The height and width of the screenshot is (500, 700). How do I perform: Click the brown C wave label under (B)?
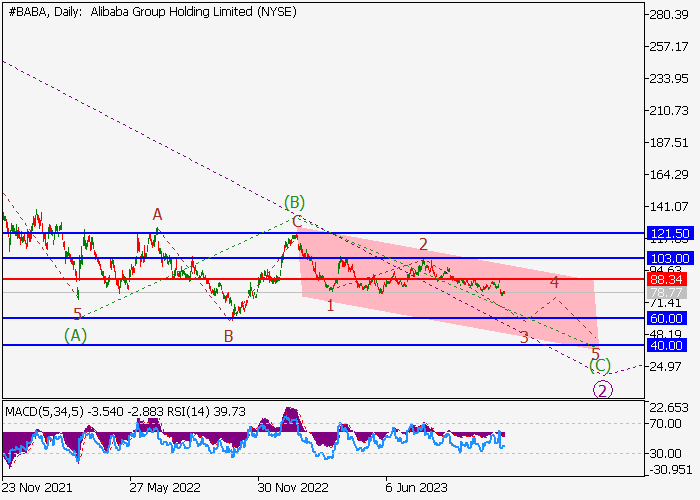297,221
